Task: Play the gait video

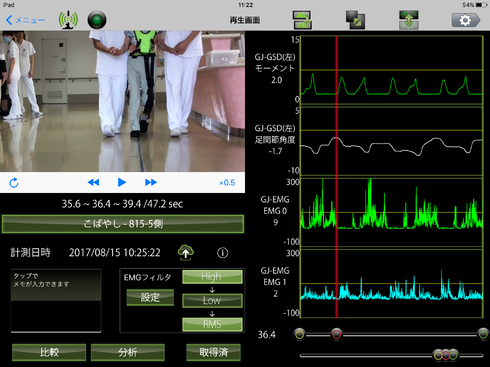Action: 122,182
